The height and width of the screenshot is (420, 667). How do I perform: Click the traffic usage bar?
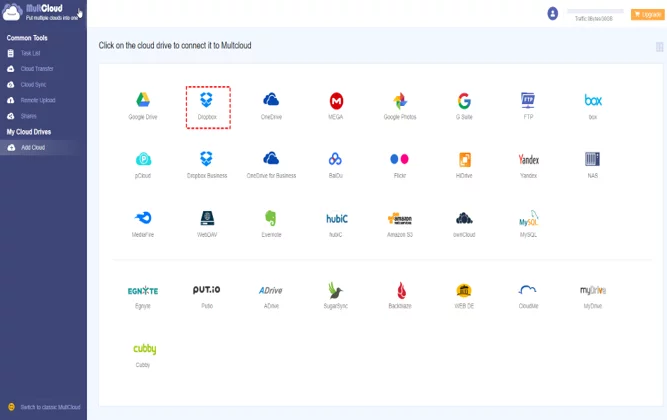click(595, 11)
